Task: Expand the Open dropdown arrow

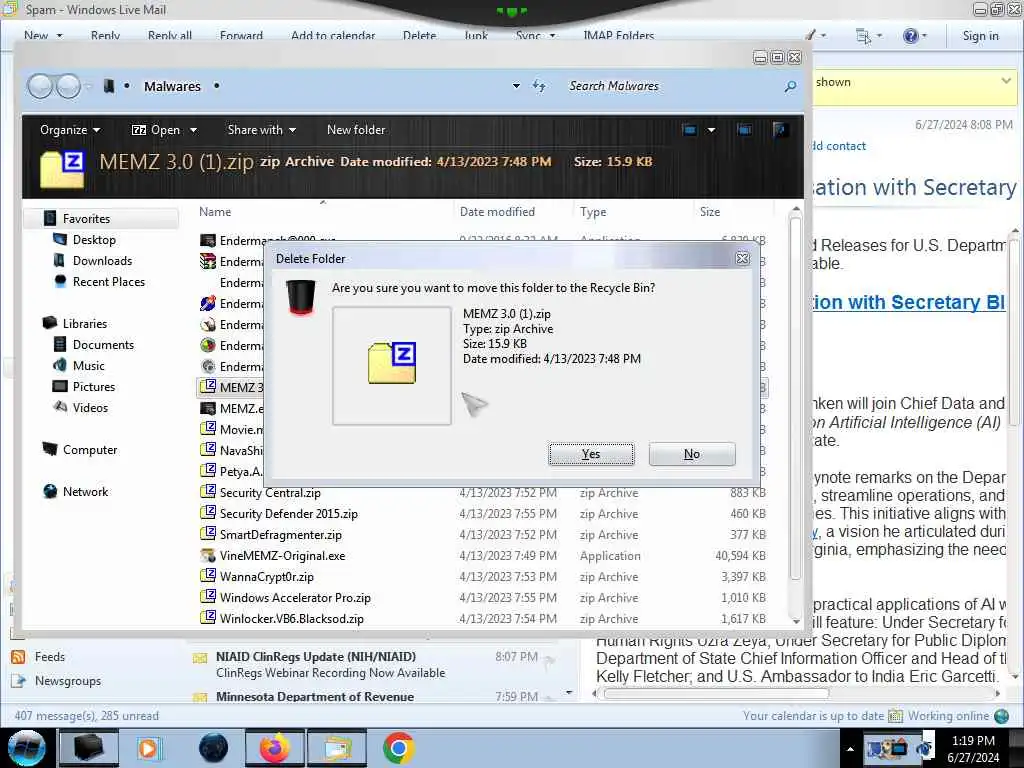Action: [x=193, y=130]
